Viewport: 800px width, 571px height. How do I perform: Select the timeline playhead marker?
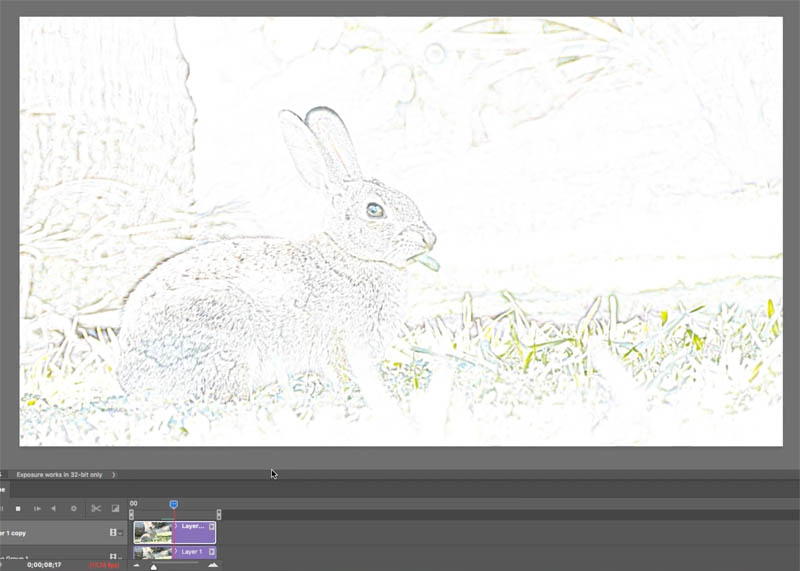(x=173, y=504)
